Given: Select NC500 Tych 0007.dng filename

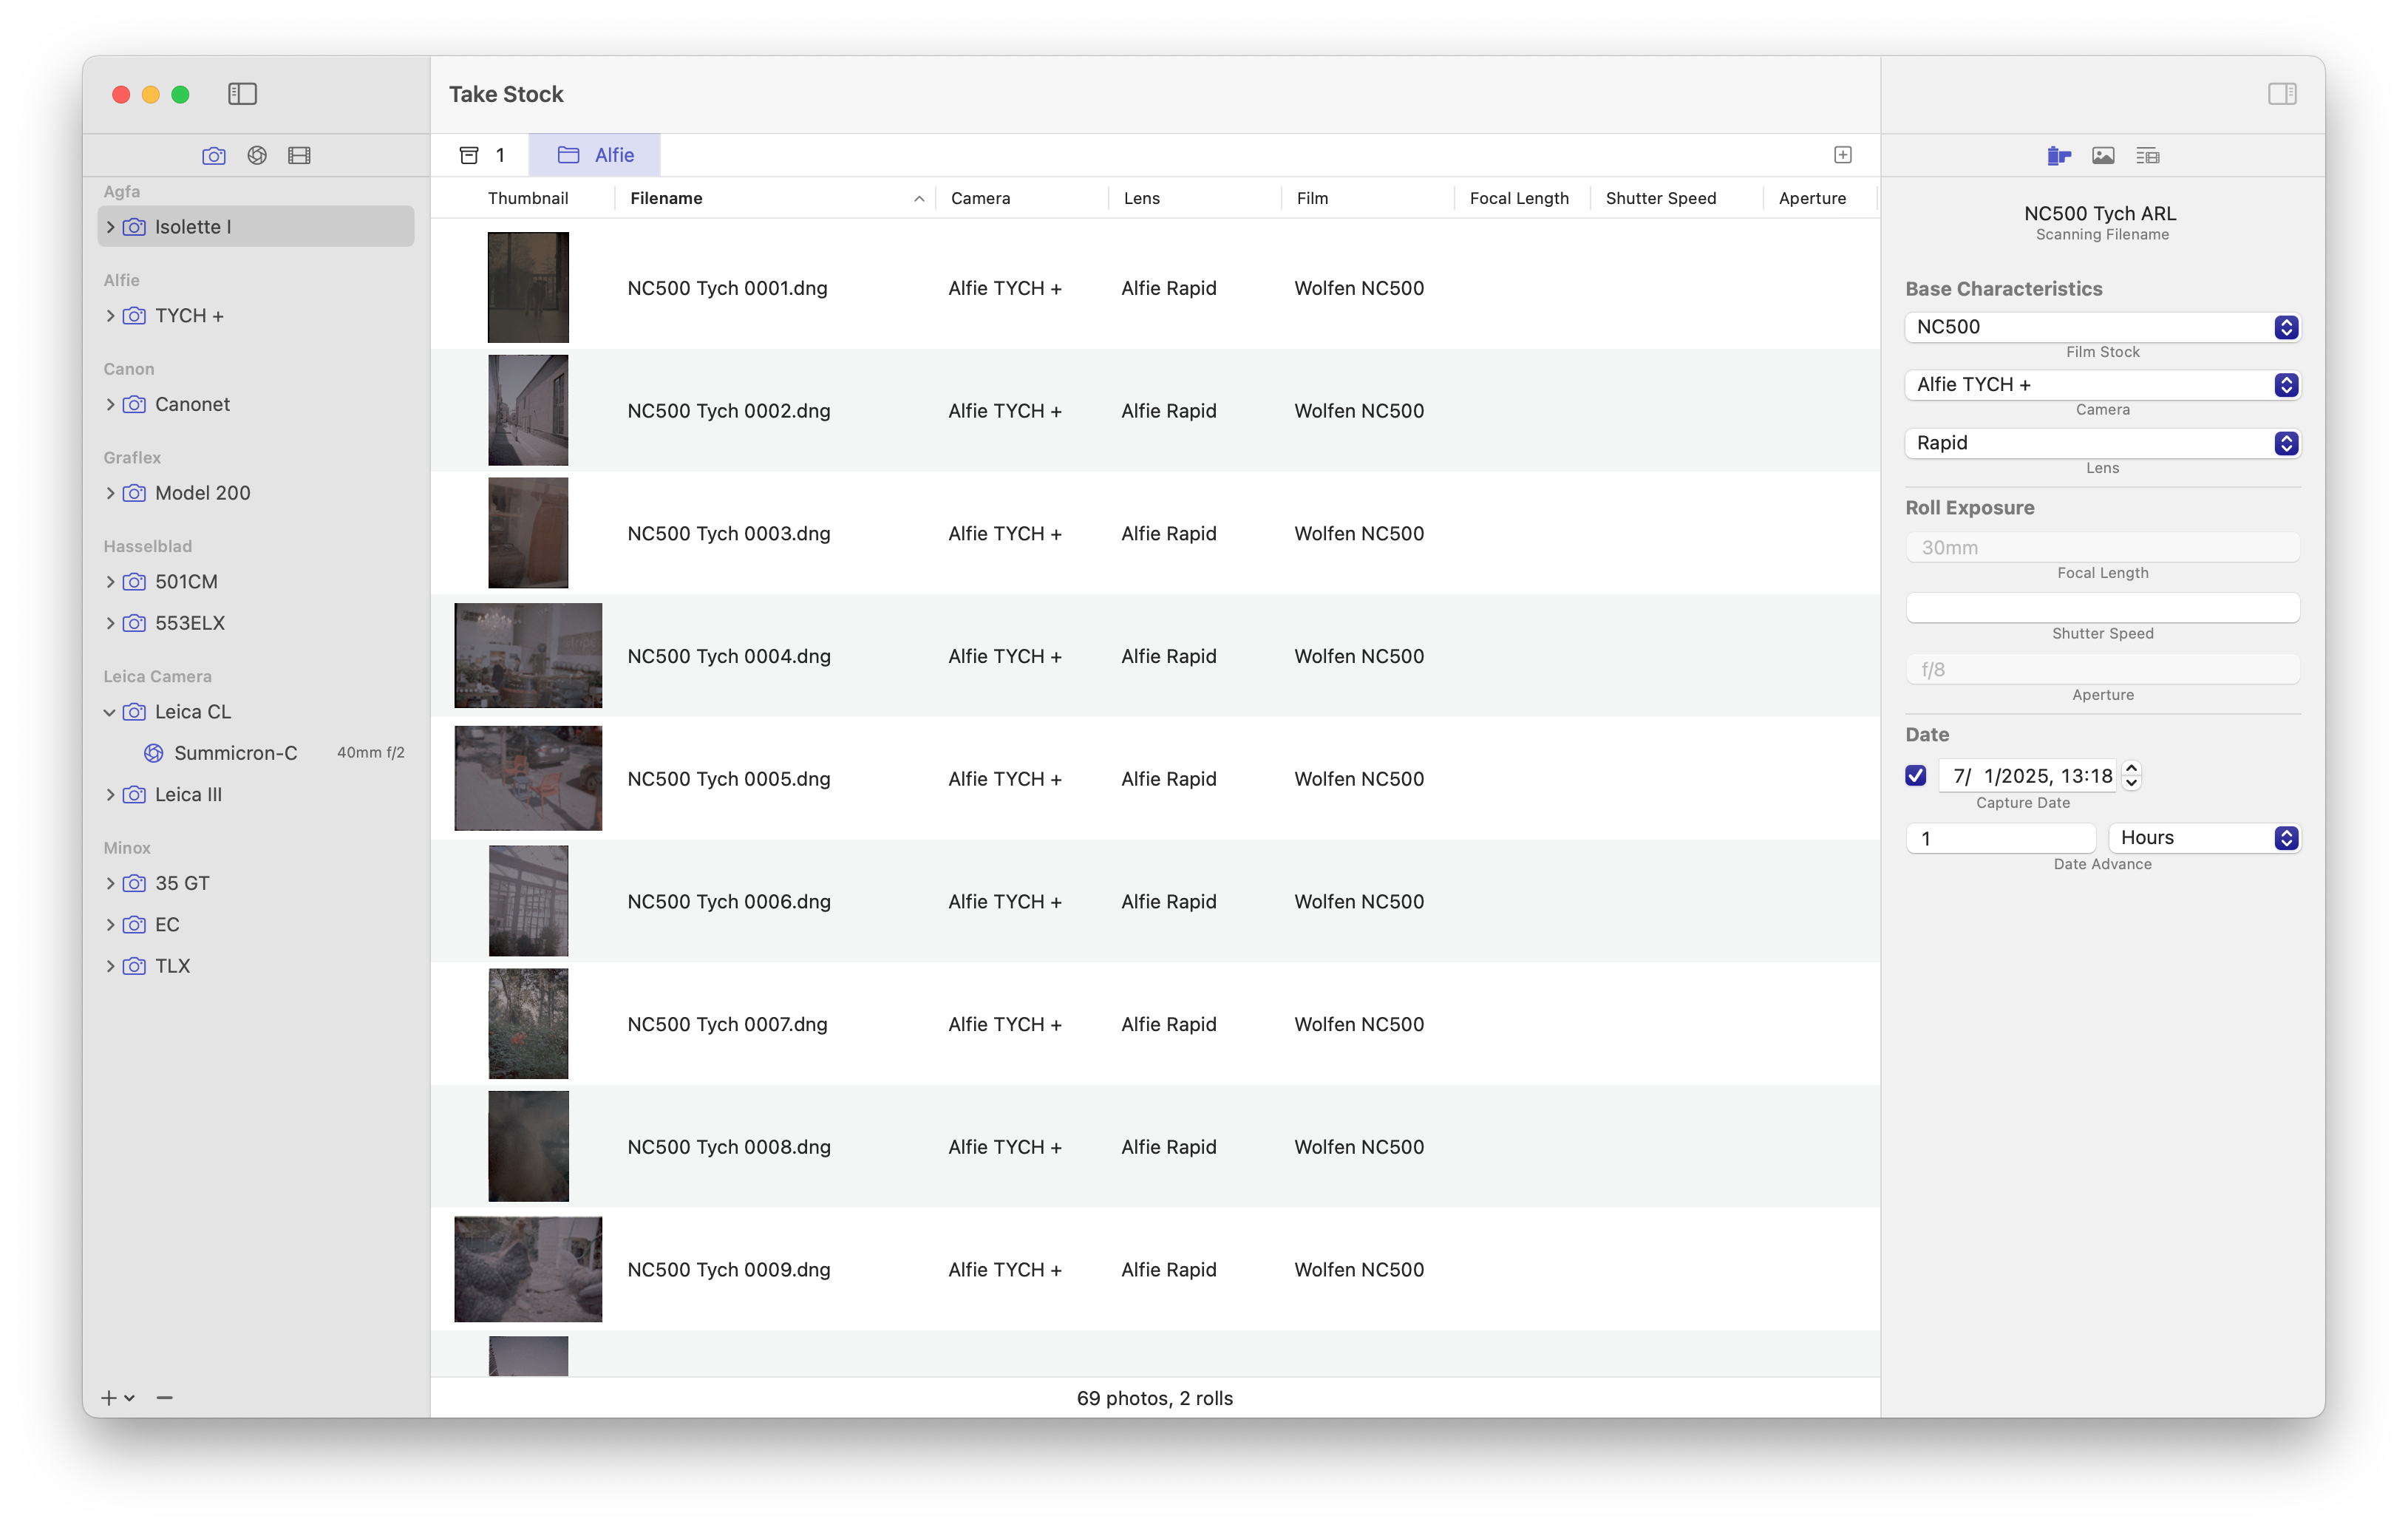Looking at the screenshot, I should (727, 1024).
